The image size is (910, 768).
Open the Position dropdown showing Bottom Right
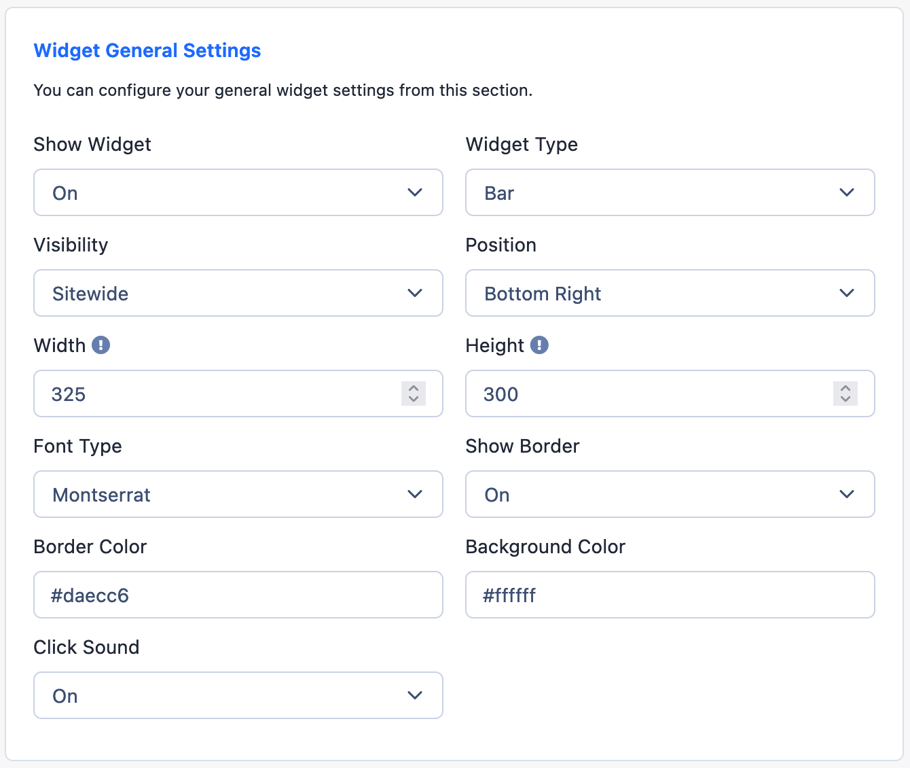pyautogui.click(x=670, y=293)
